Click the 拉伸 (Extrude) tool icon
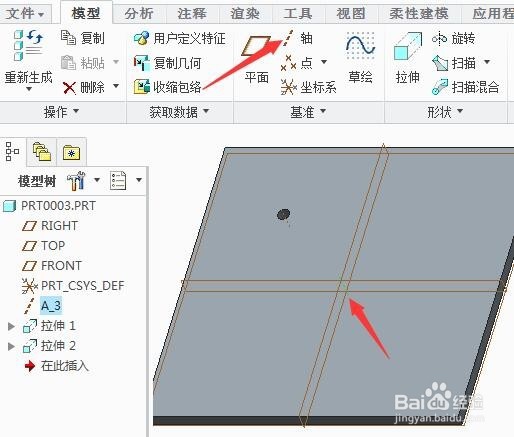 [407, 47]
